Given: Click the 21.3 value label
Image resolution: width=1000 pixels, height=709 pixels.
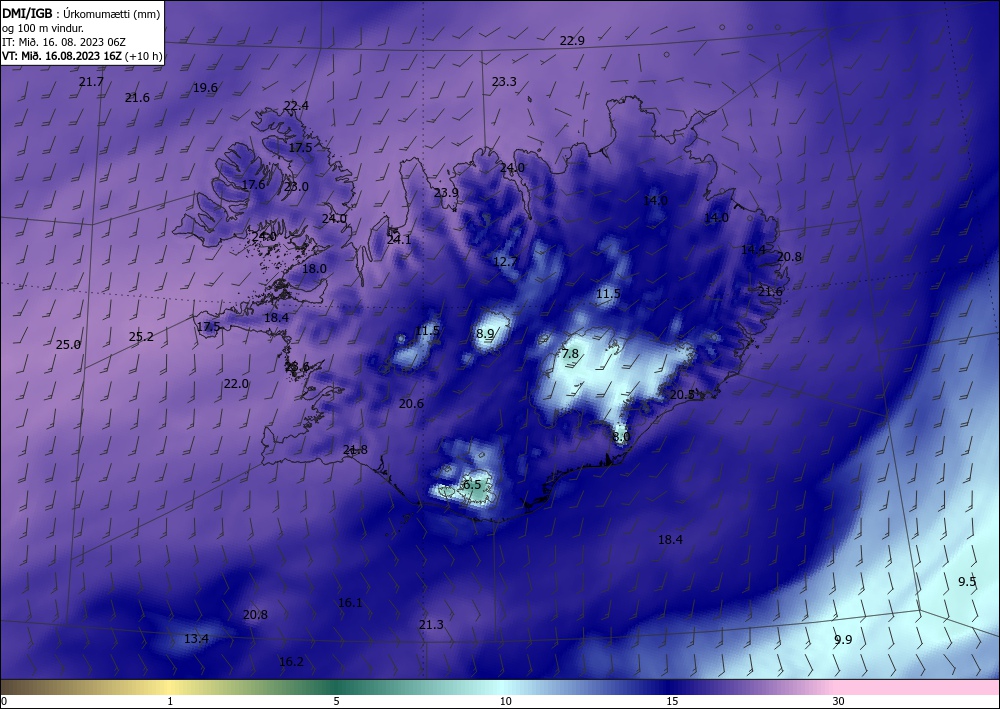Looking at the screenshot, I should click(x=431, y=625).
